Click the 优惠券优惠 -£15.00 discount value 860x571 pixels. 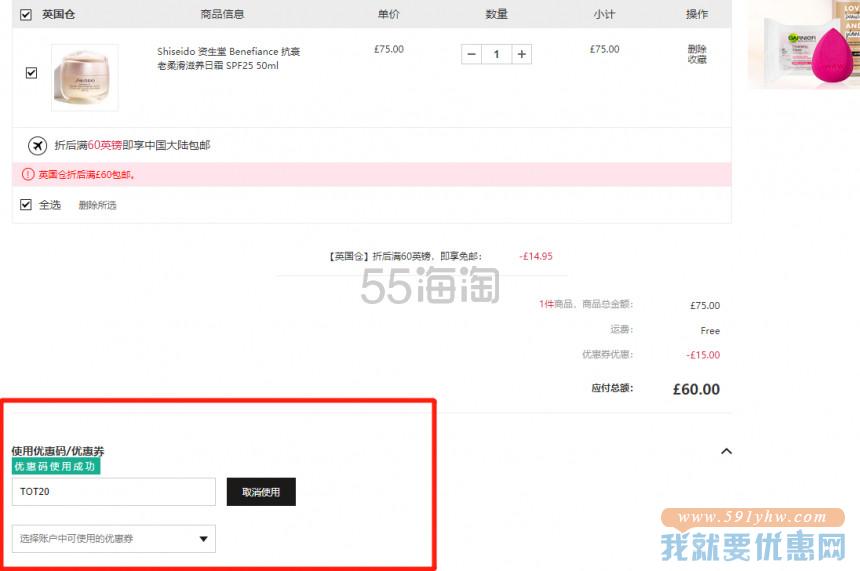(703, 355)
